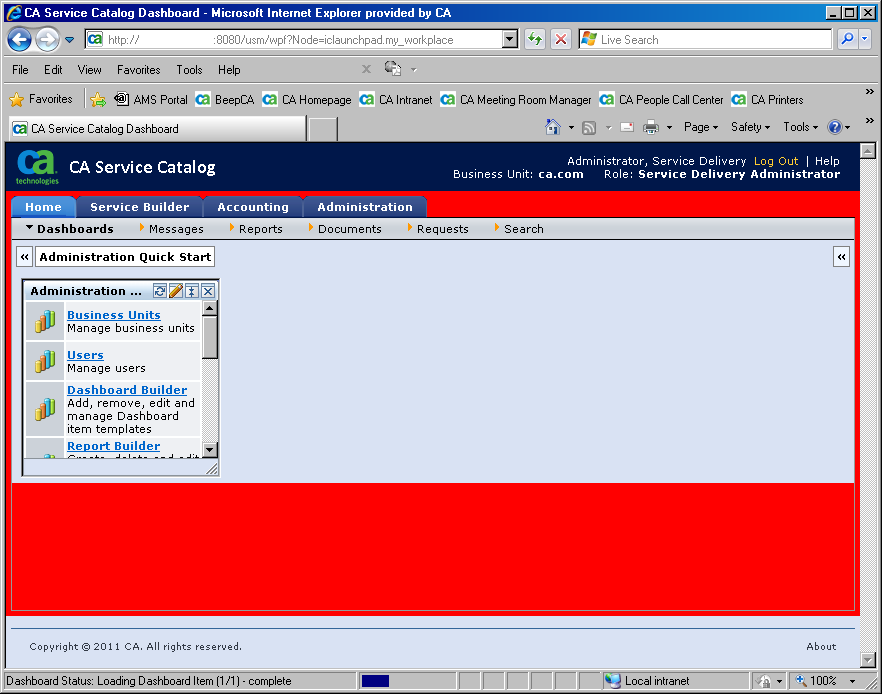This screenshot has height=694, width=882.
Task: Open the Messages submenu
Action: (x=171, y=229)
